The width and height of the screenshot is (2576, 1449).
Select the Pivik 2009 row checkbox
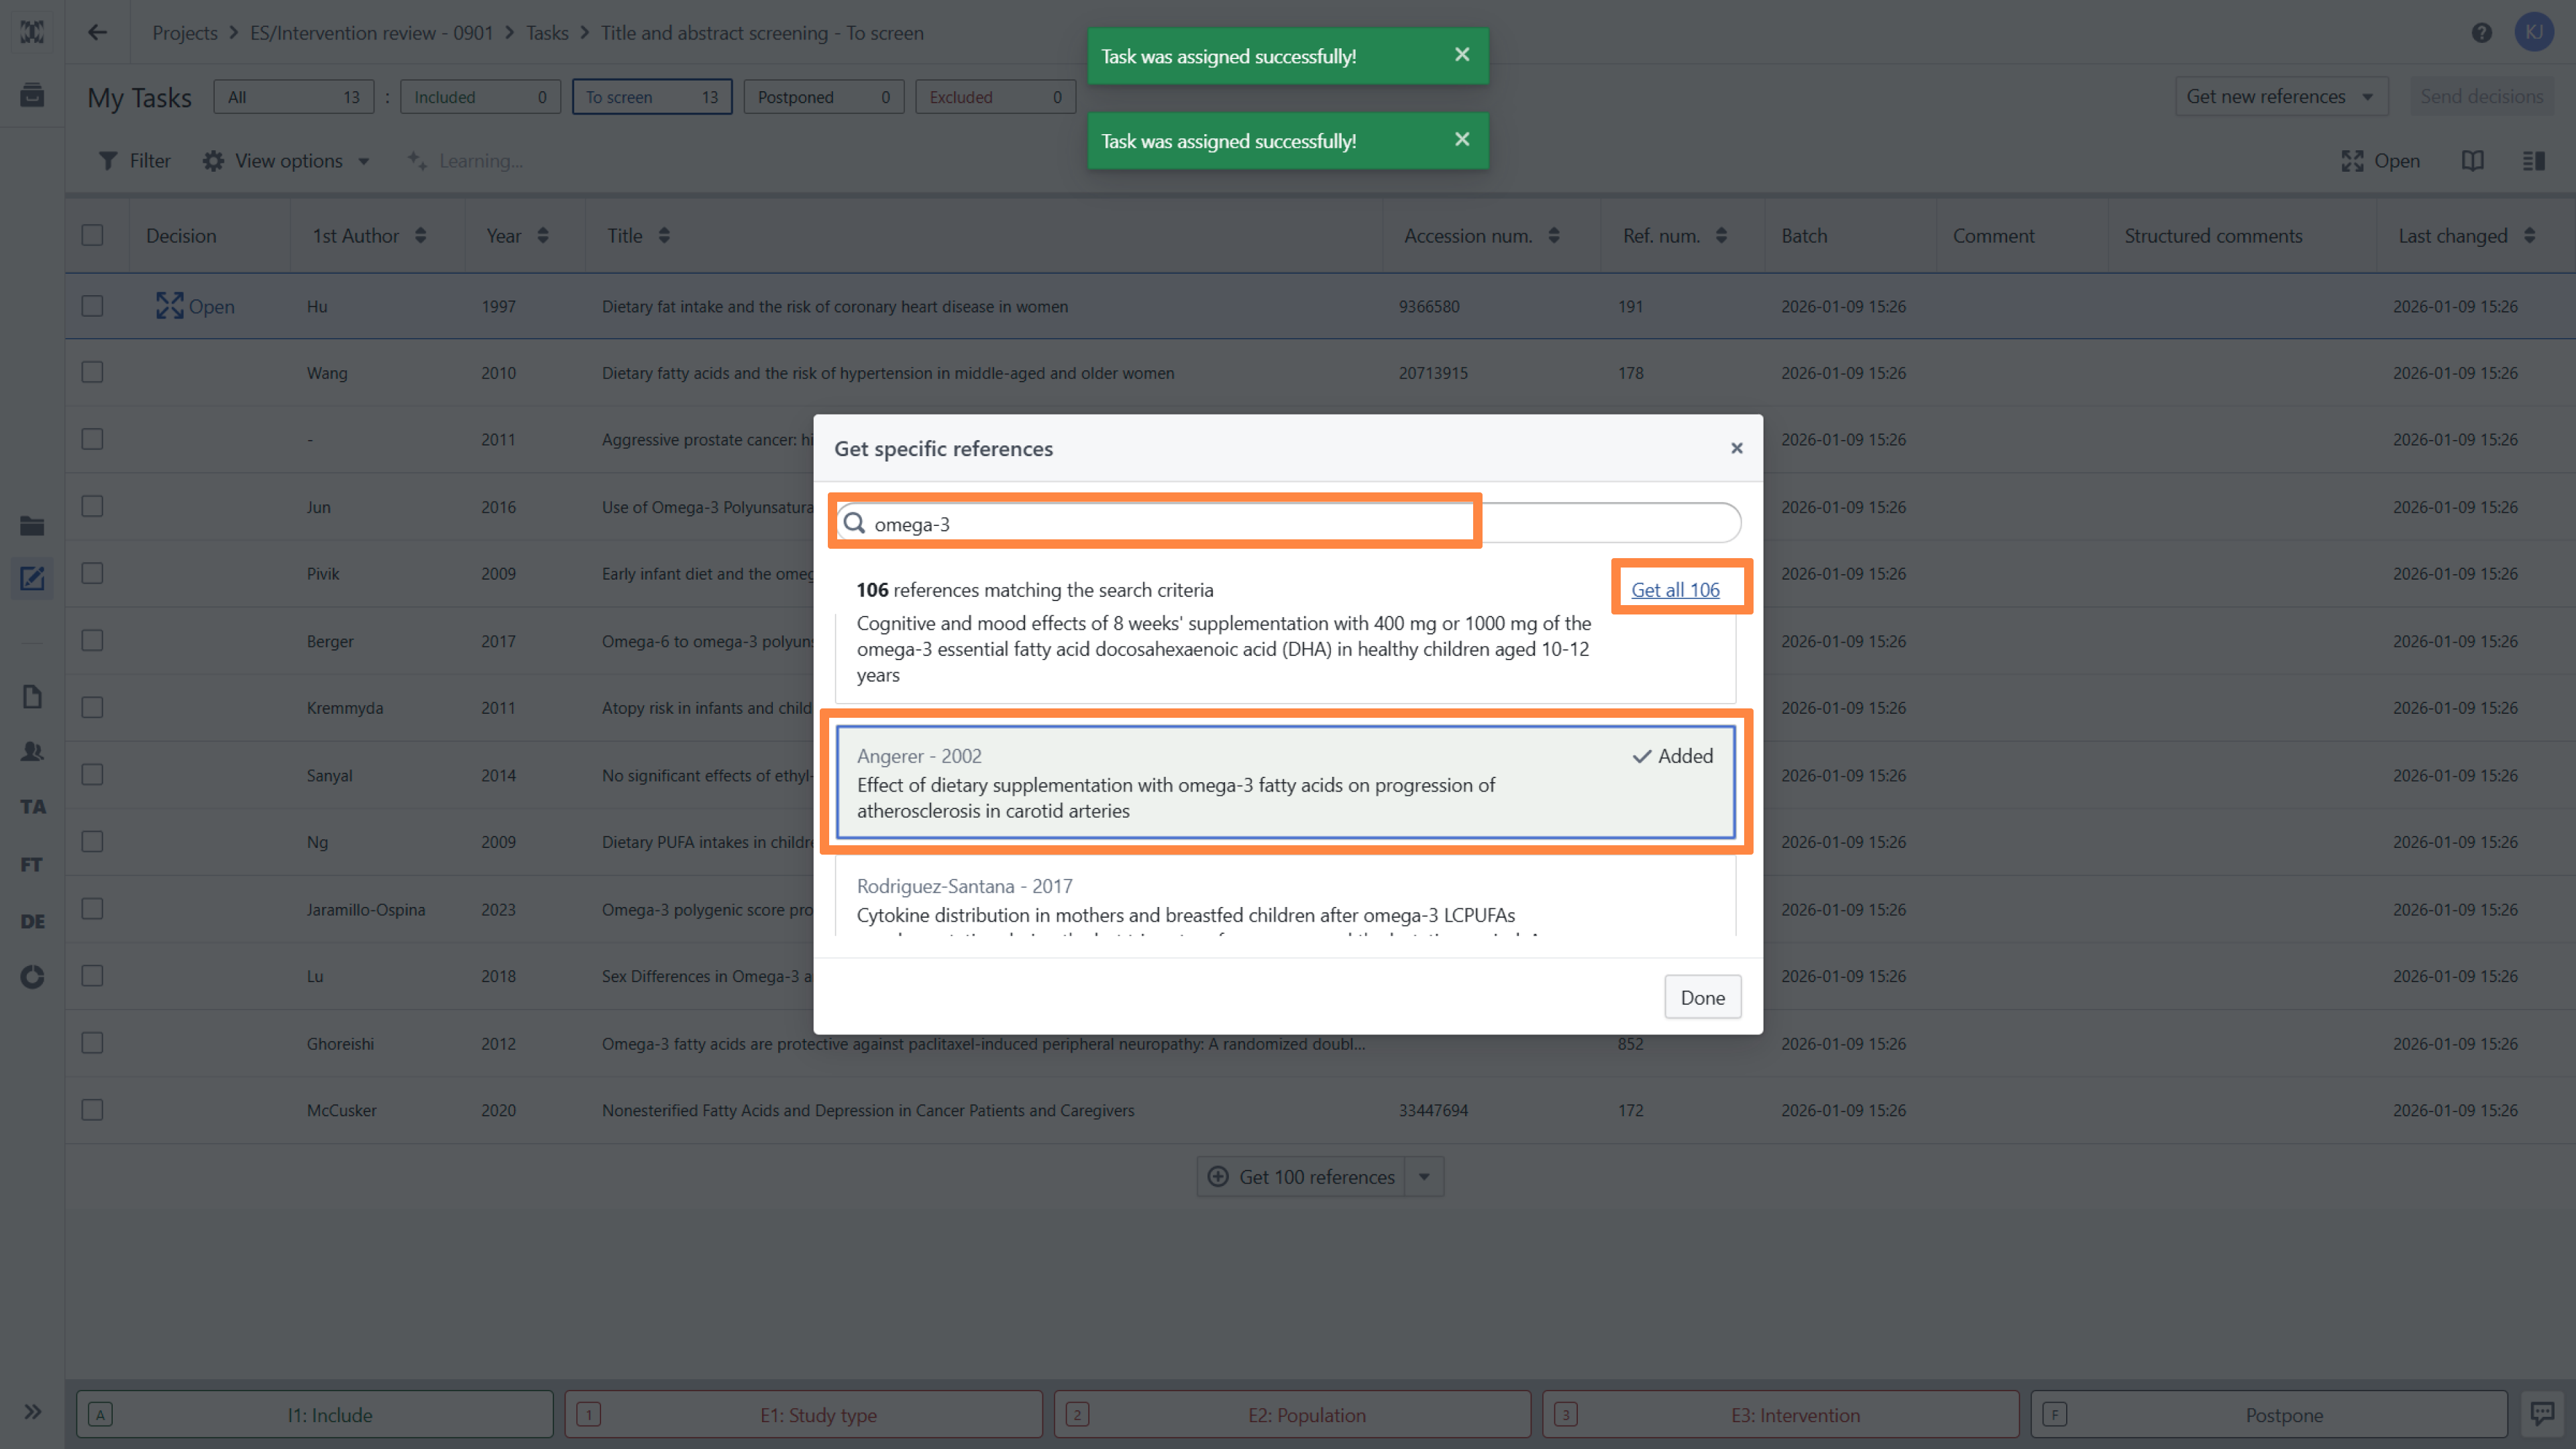[92, 573]
